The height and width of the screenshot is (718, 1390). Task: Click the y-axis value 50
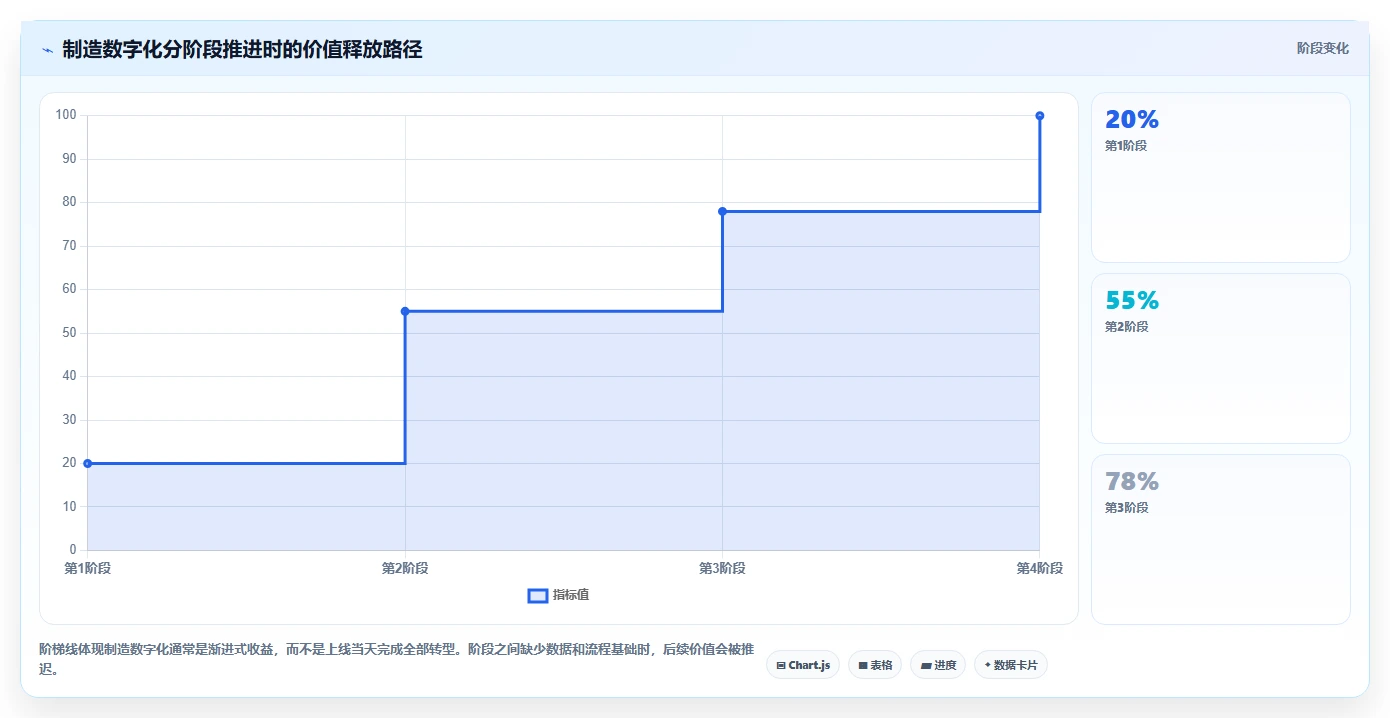(69, 332)
